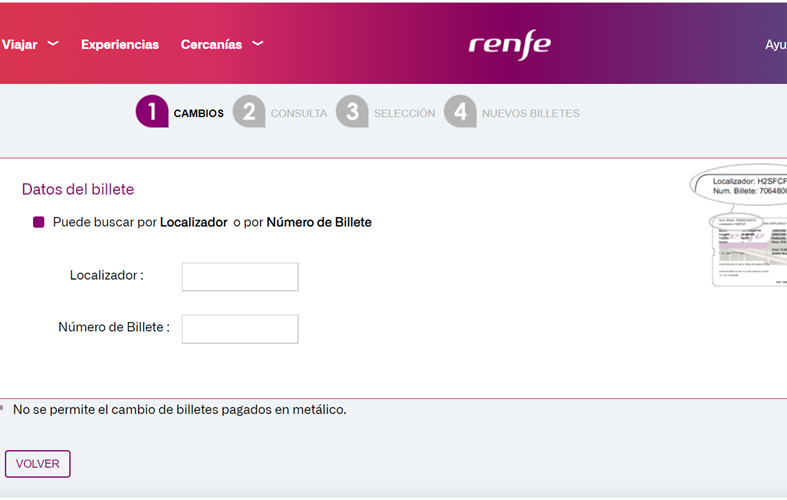Click the step 2 circle icon
The width and height of the screenshot is (787, 500).
point(249,112)
